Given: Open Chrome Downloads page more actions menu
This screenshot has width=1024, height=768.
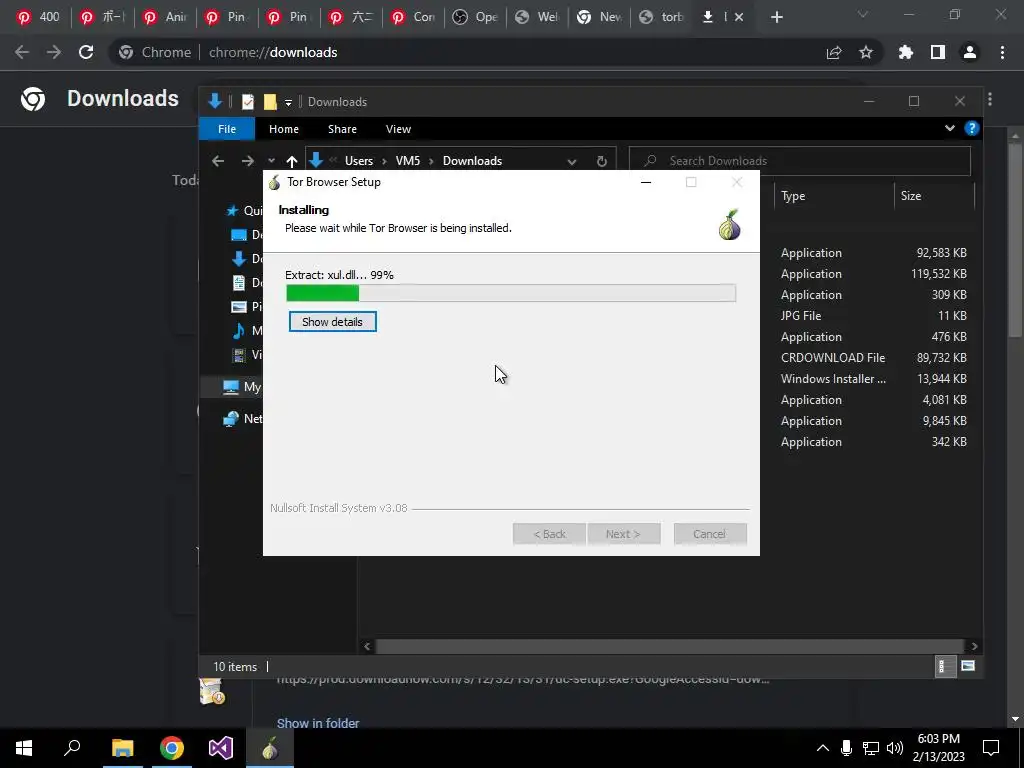Looking at the screenshot, I should tap(990, 99).
